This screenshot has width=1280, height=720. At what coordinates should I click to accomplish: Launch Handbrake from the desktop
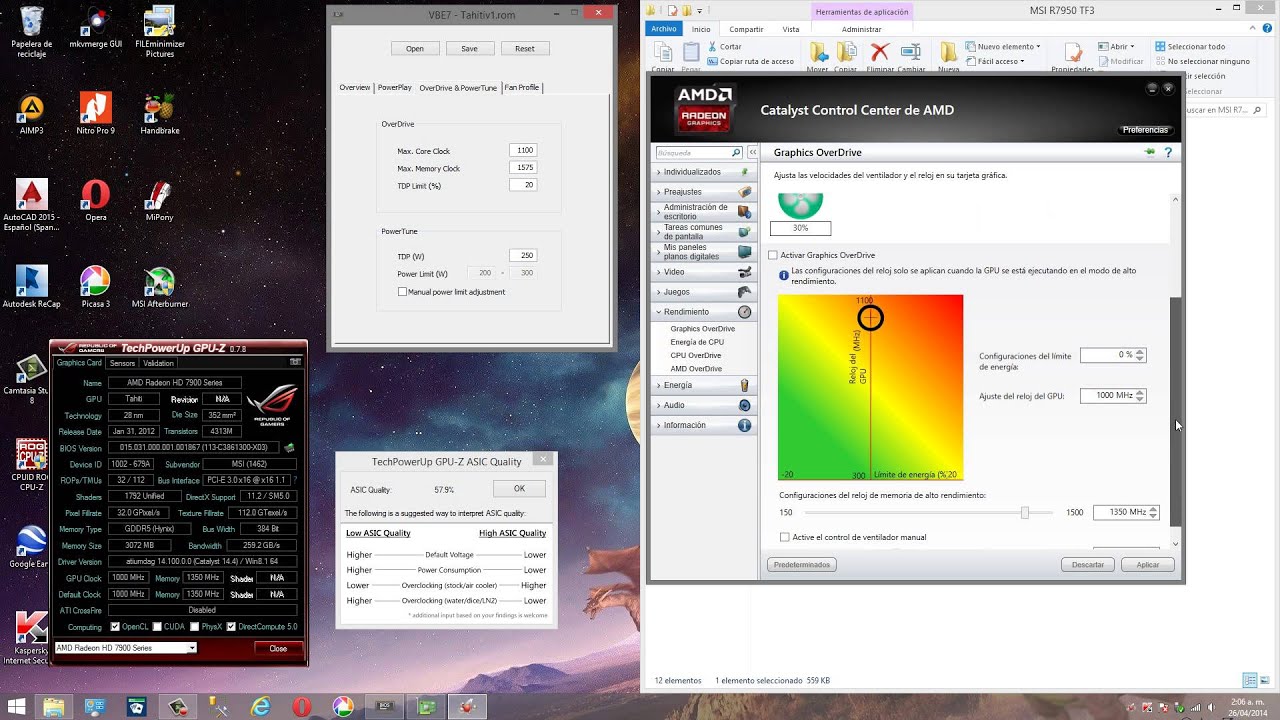coord(159,115)
